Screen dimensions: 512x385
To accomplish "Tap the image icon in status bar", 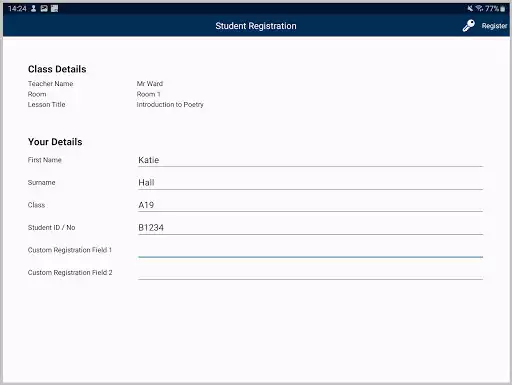I will pos(44,8).
